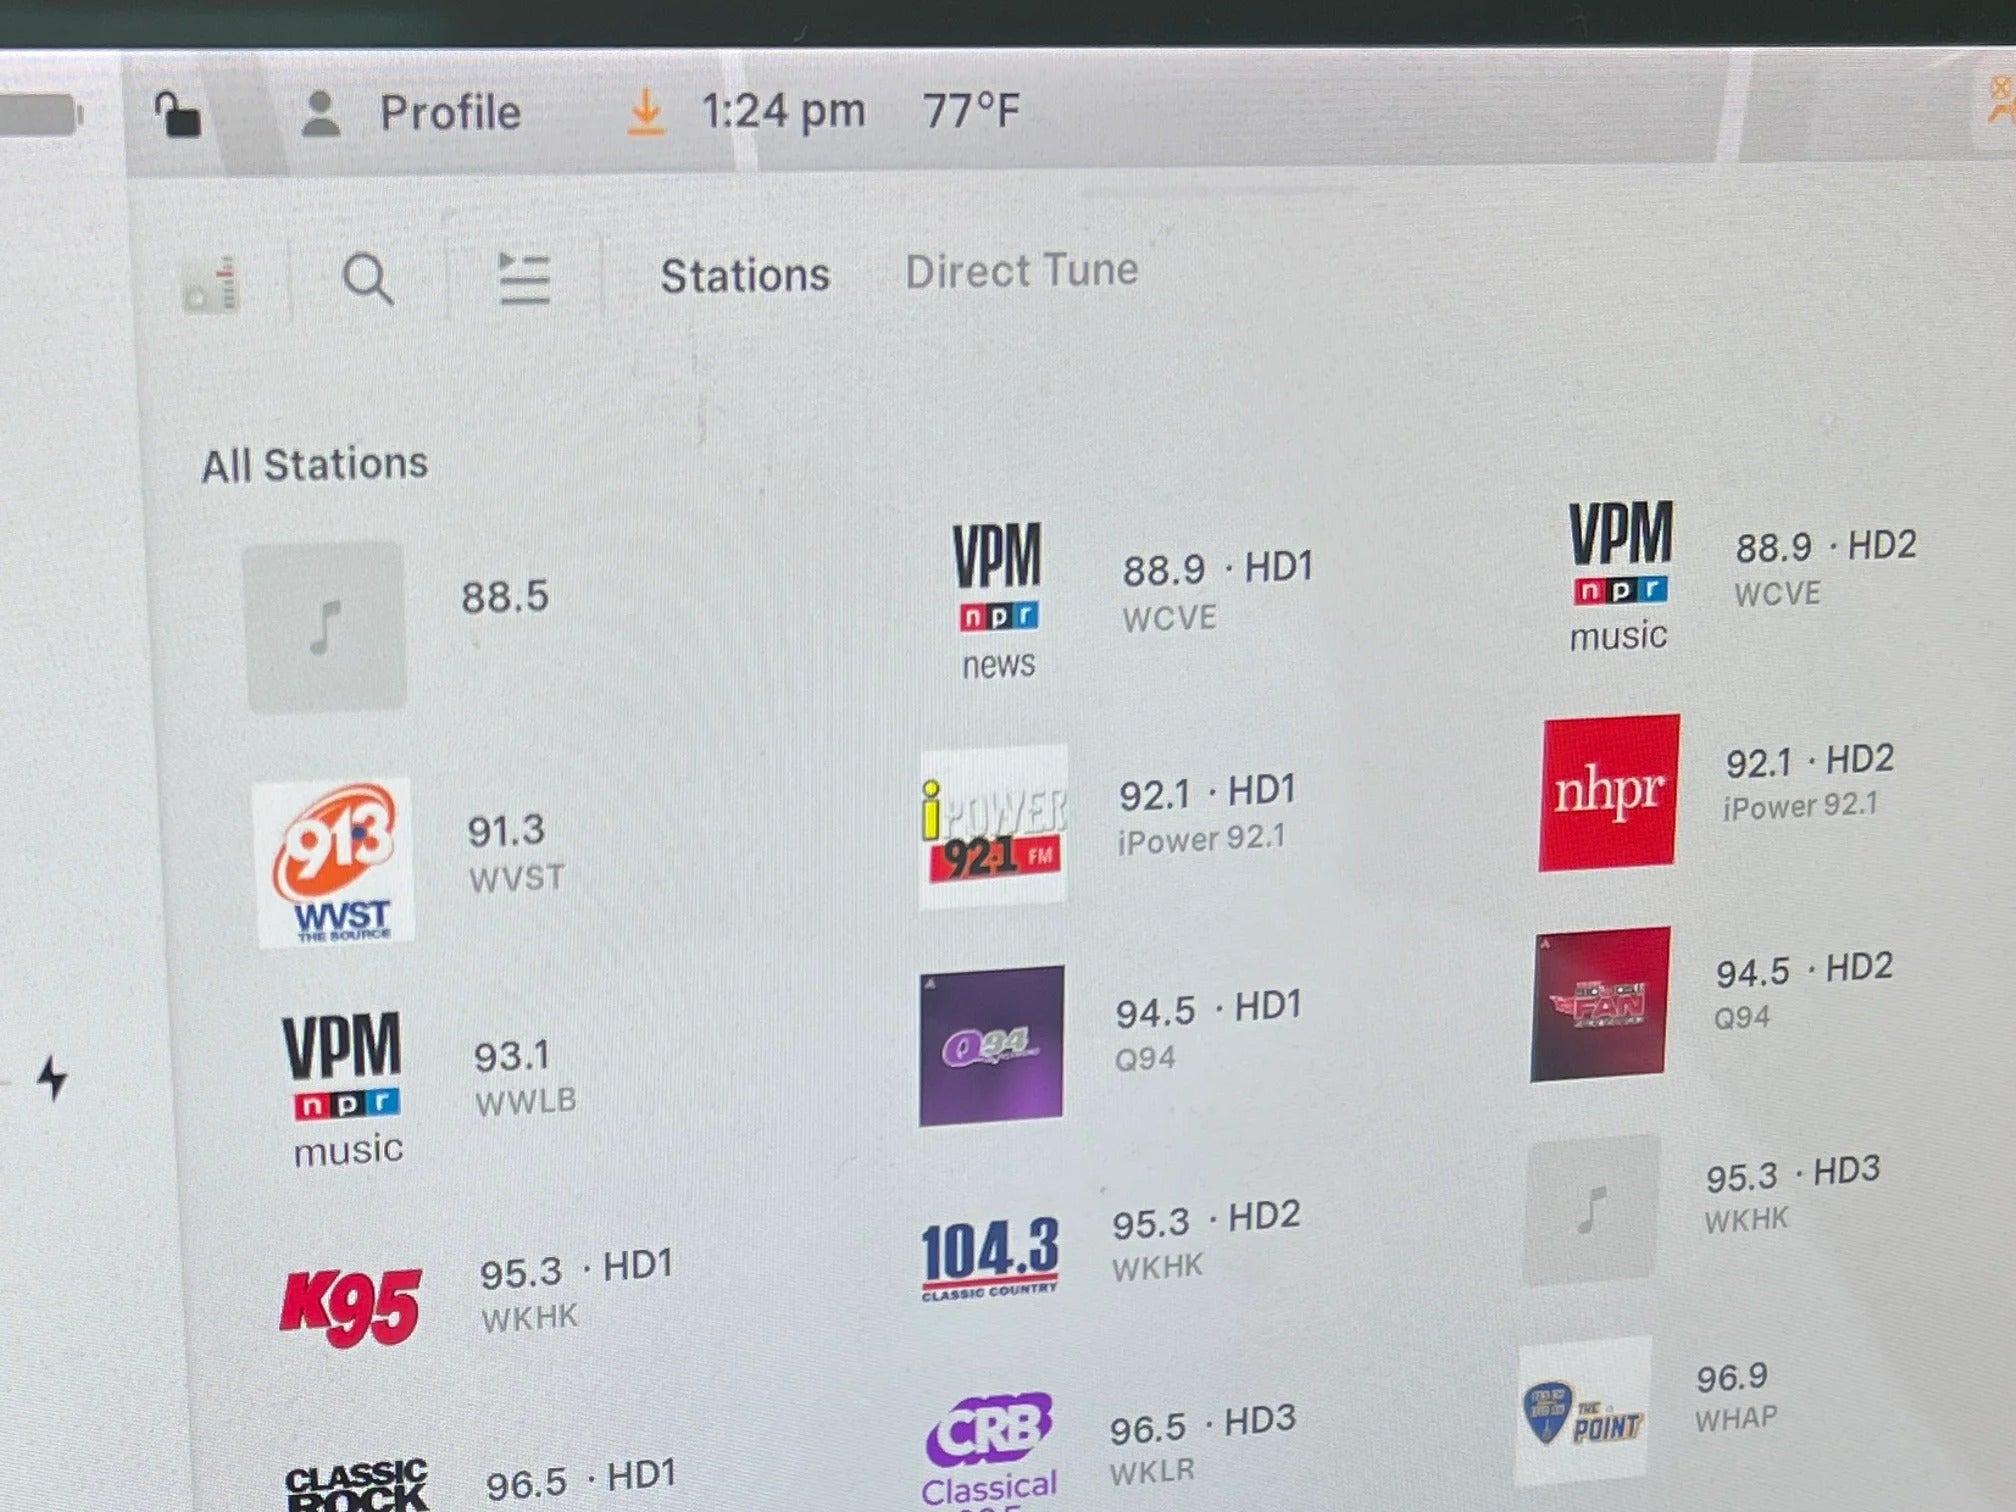
Task: Tap '91.3' frequency text
Action: (506, 831)
